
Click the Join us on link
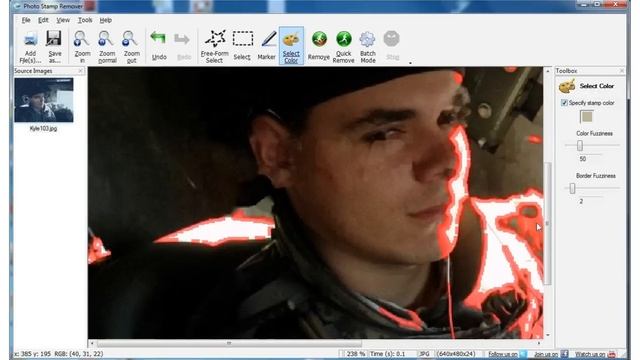pos(546,354)
